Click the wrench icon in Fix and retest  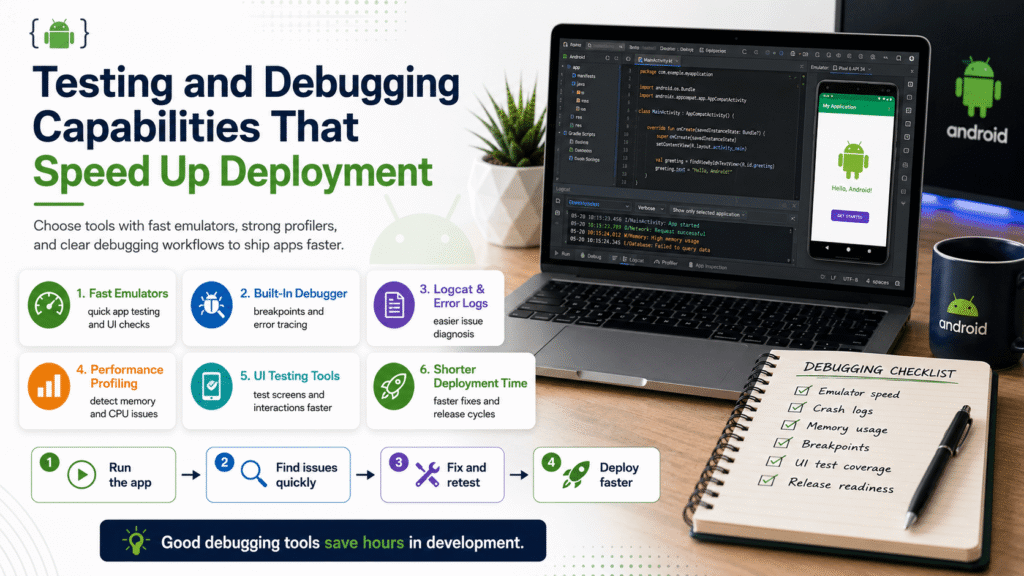(x=427, y=475)
